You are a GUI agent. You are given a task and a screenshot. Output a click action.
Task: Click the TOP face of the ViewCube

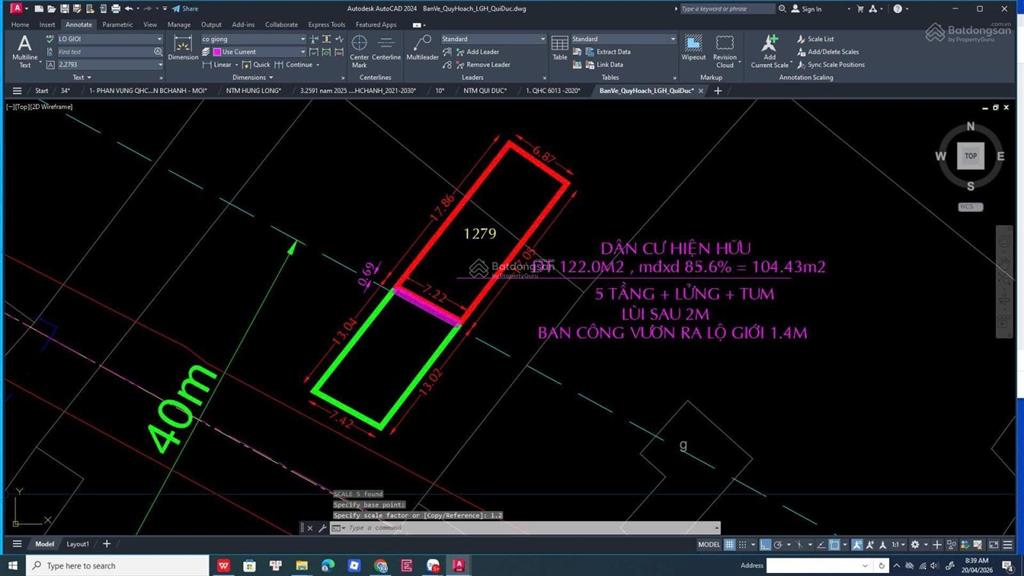click(x=970, y=155)
